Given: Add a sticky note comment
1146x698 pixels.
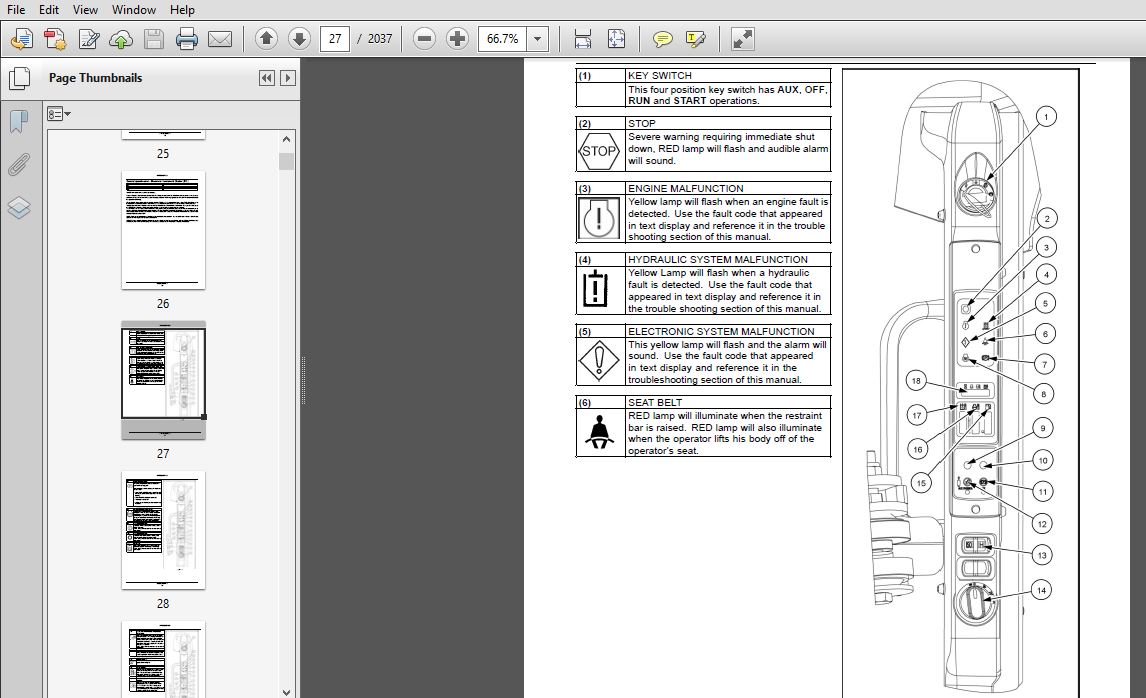Looking at the screenshot, I should click(662, 39).
